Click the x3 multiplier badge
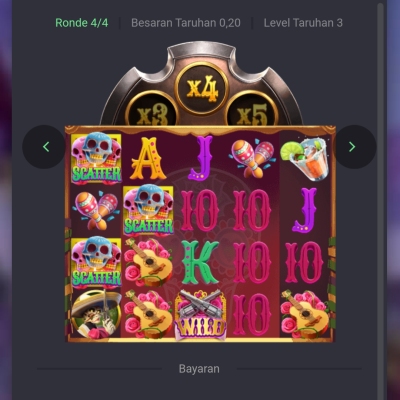Viewport: 400px width, 400px height. 153,110
